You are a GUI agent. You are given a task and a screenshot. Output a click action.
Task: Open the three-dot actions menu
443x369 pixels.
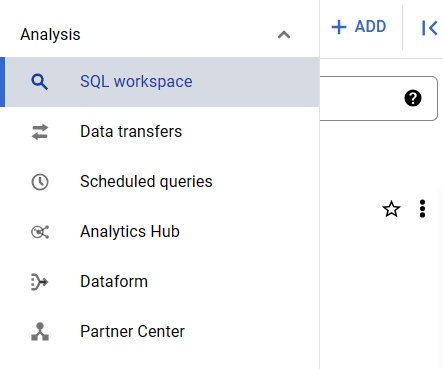point(422,209)
